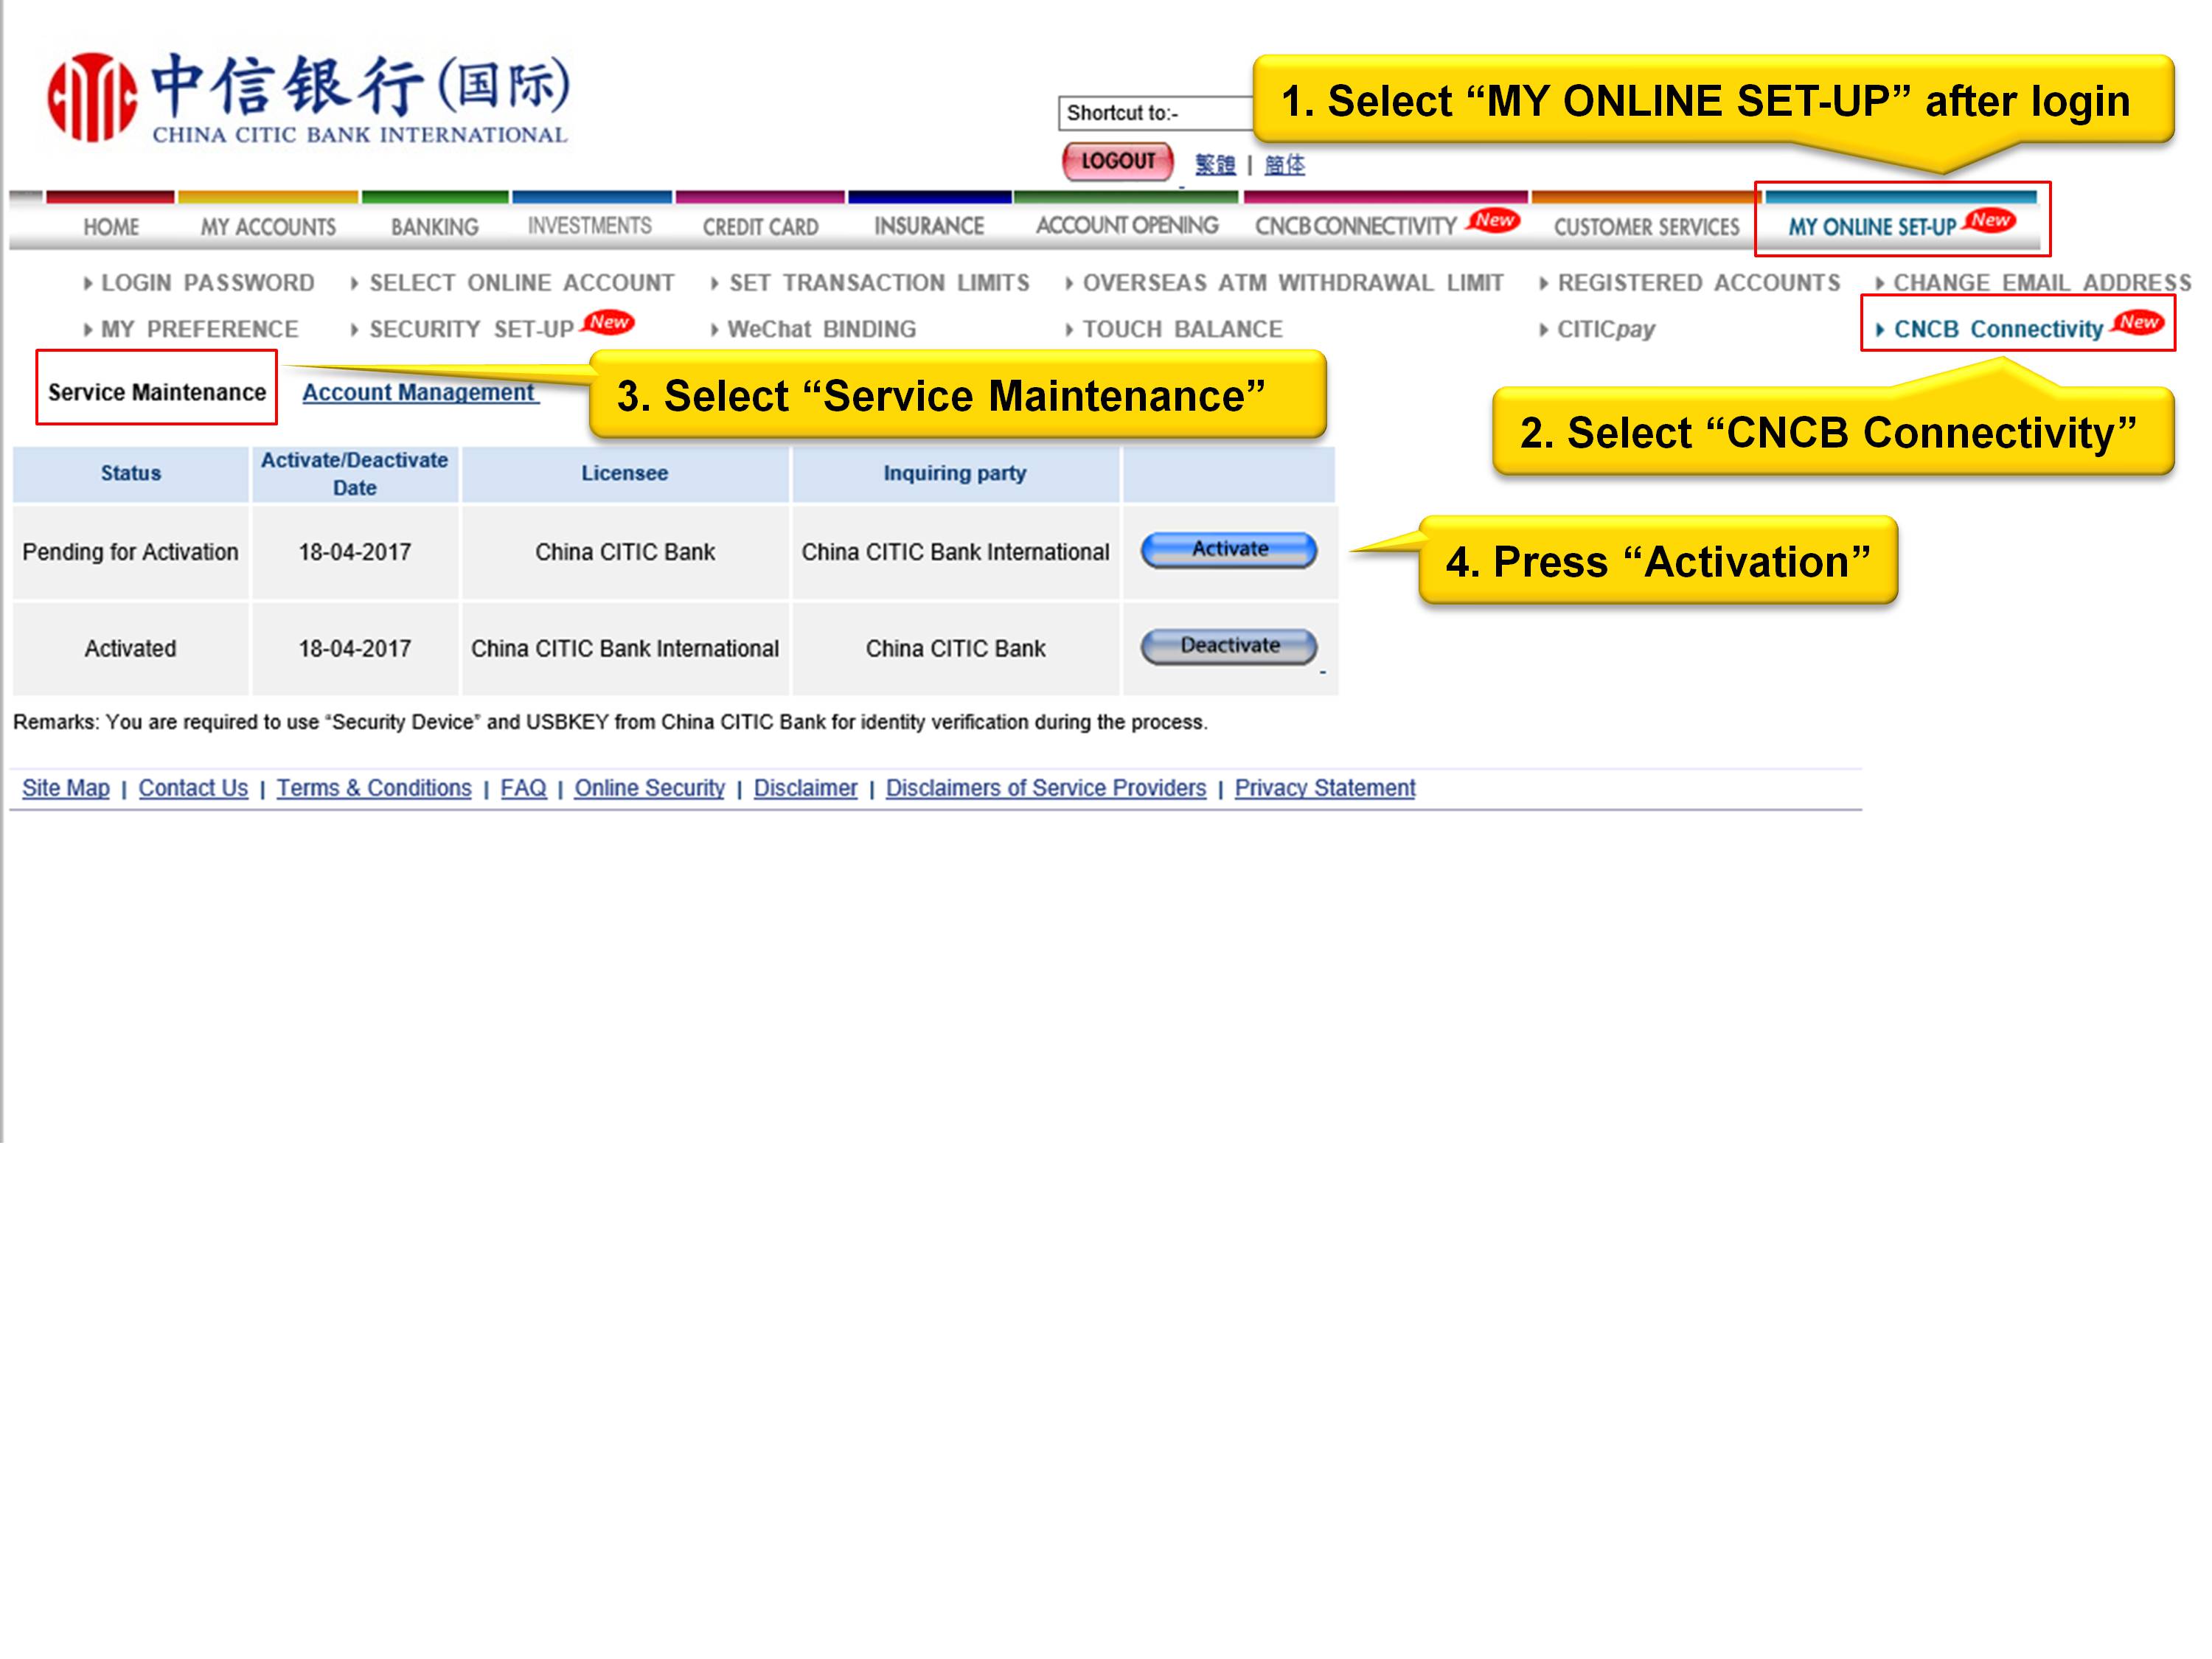Click the Remarks text about Security Device

[x=610, y=722]
